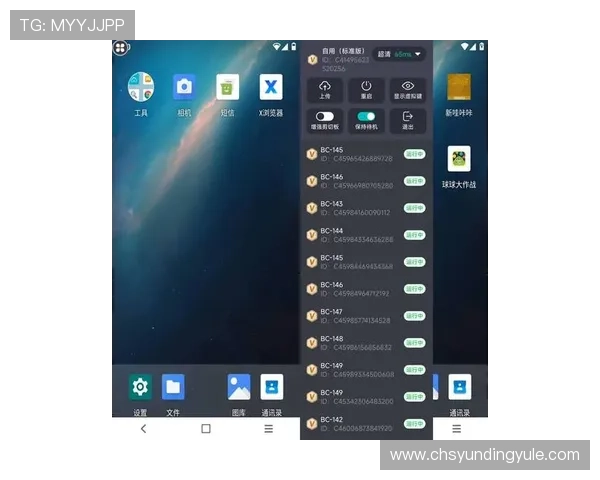The width and height of the screenshot is (600, 480).
Task: Launch the 相机 camera app
Action: (x=184, y=88)
